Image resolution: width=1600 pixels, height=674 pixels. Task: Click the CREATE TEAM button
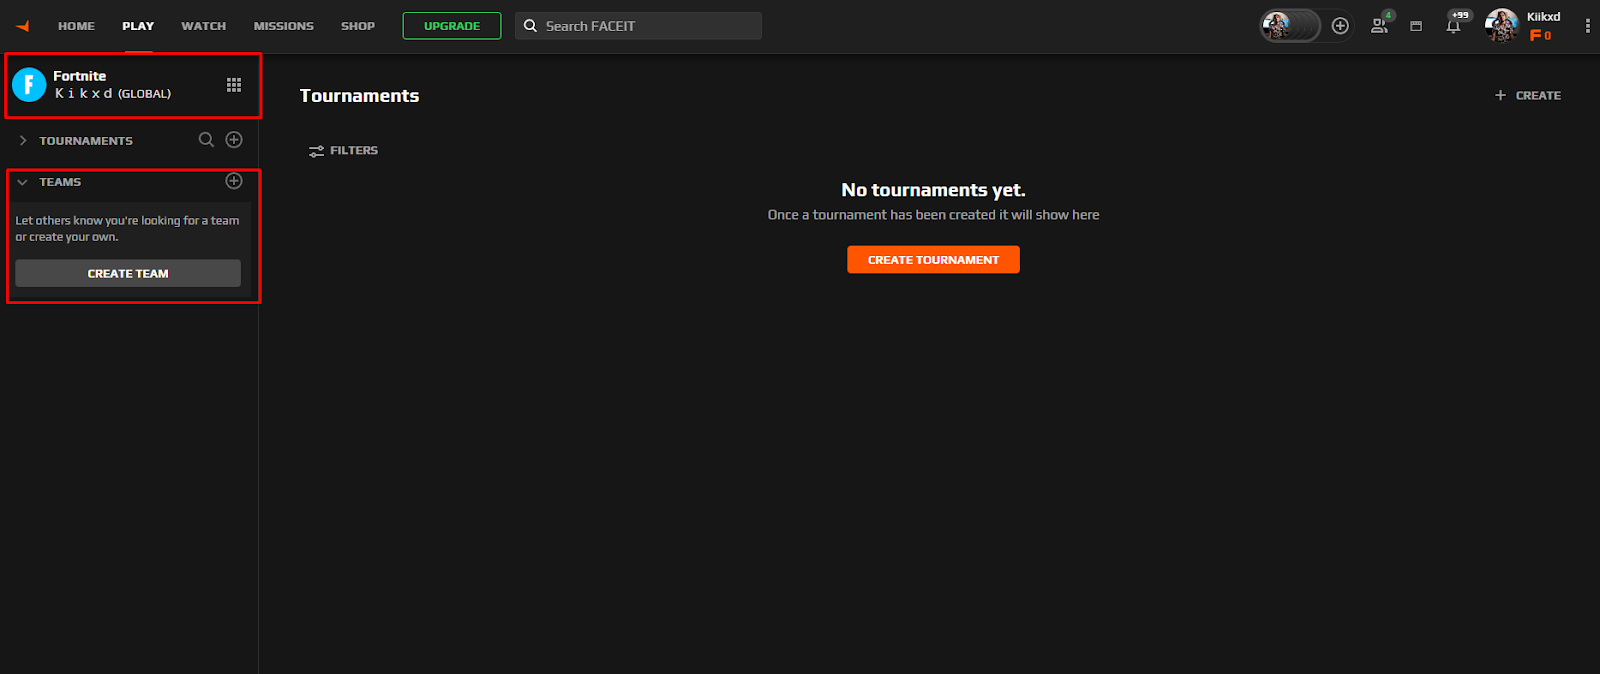[x=128, y=273]
